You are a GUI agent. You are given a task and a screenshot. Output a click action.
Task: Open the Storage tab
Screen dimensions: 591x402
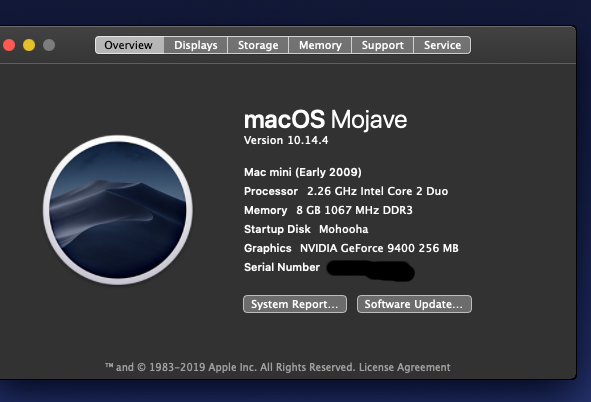click(x=258, y=45)
